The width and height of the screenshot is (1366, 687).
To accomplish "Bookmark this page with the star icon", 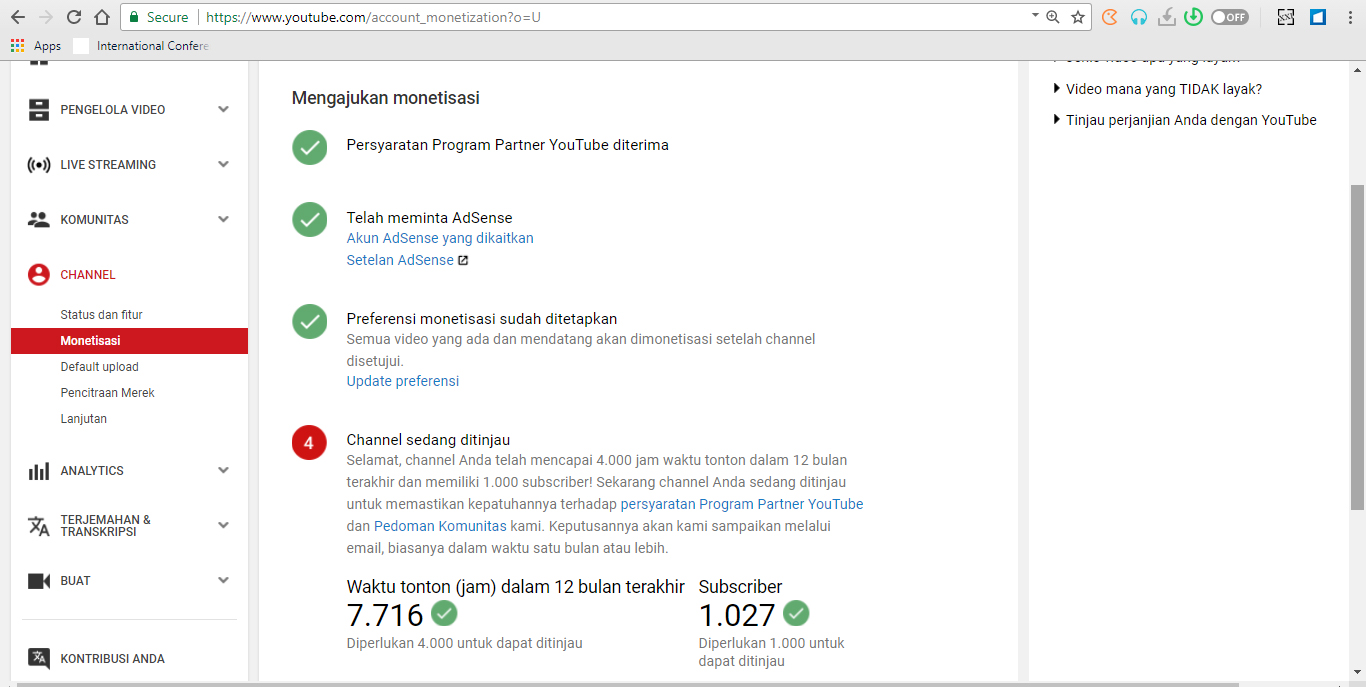I will point(1078,17).
